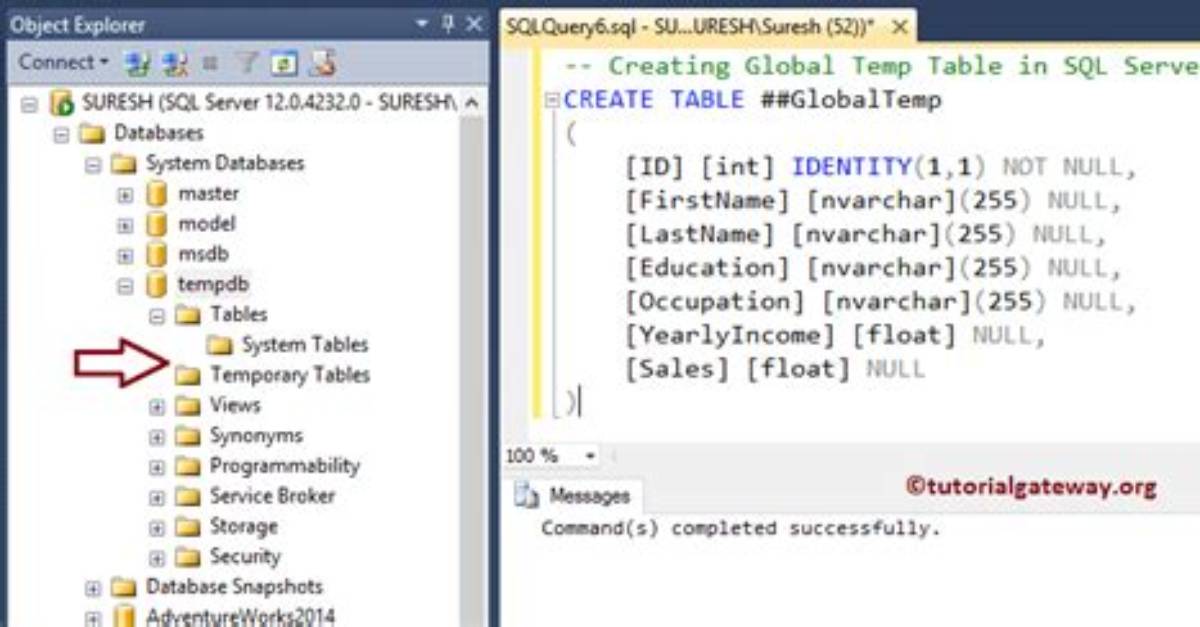Close the SQLQuery6.sql tab
1200x627 pixels.
tap(899, 27)
